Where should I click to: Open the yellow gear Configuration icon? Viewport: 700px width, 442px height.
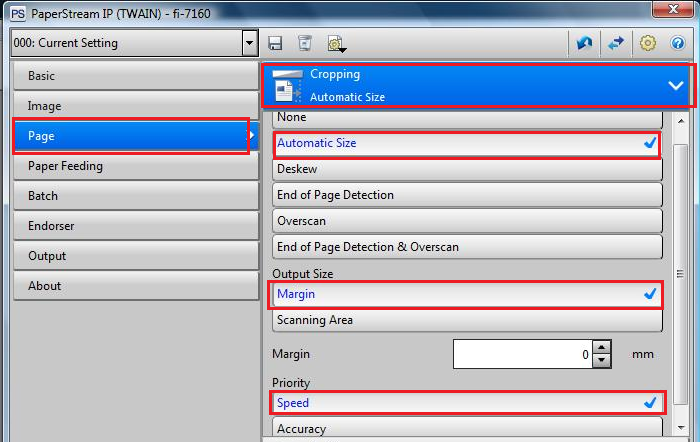pos(648,43)
